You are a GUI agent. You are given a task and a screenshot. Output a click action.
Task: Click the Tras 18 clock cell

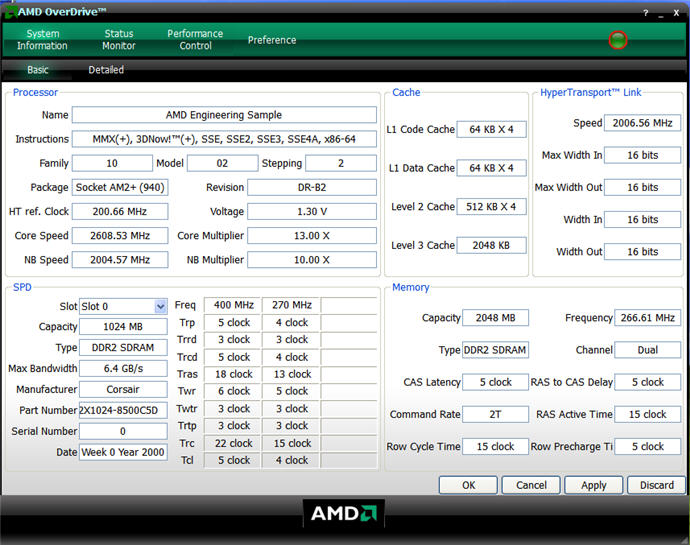click(x=234, y=374)
